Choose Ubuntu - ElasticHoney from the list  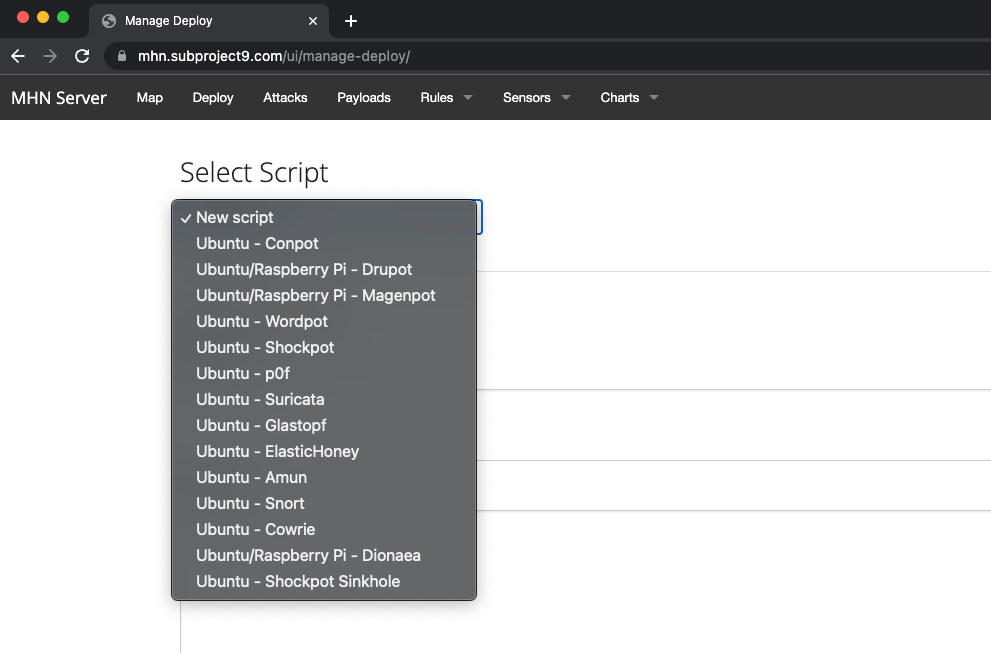[324, 451]
